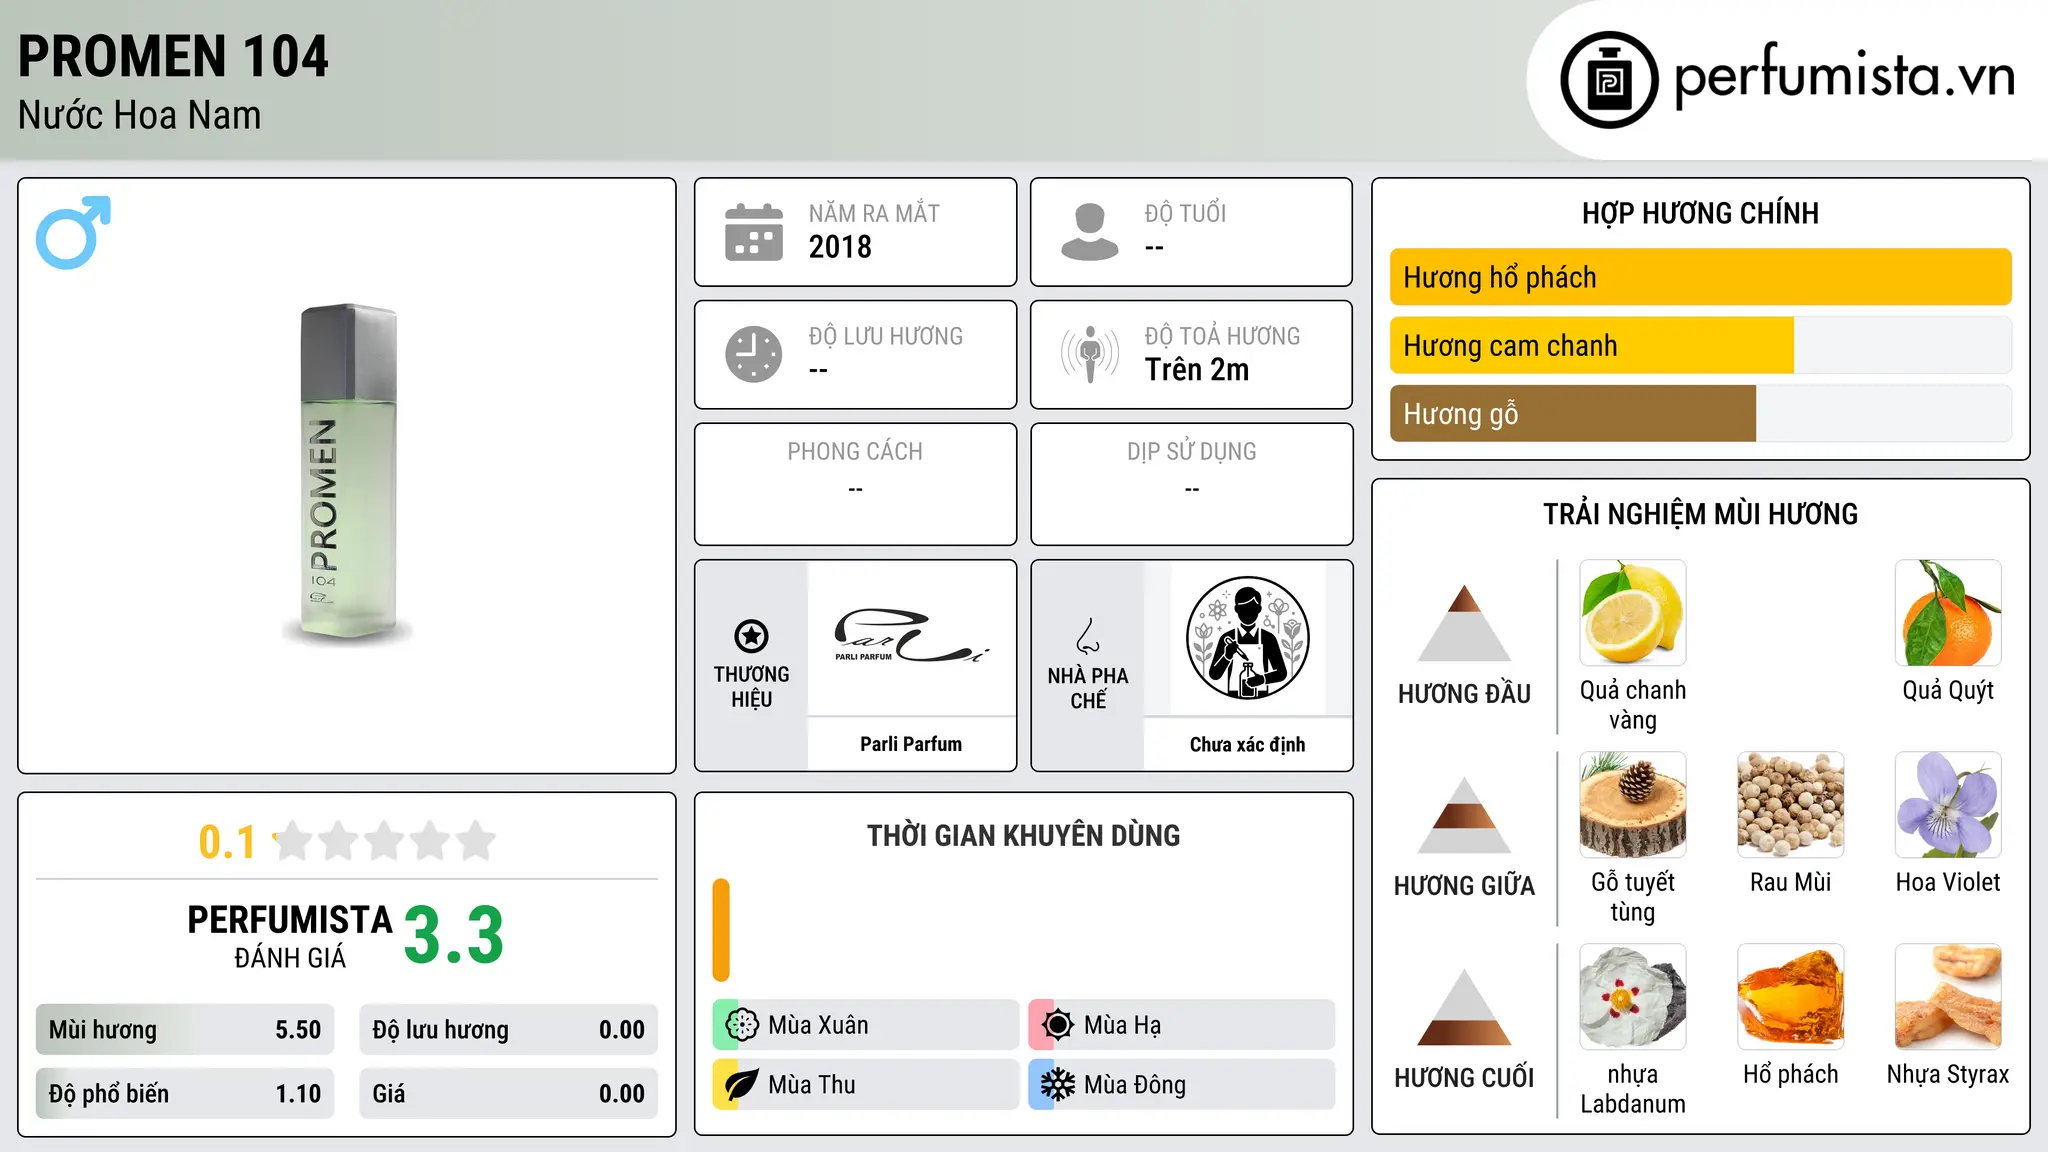Click the Độ lưu hương 0.00 score row
The width and height of the screenshot is (2048, 1152).
point(508,1030)
